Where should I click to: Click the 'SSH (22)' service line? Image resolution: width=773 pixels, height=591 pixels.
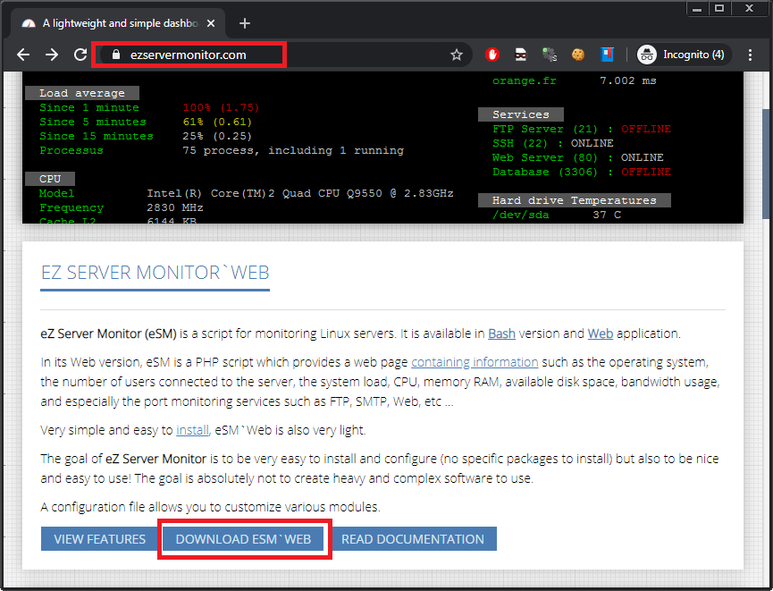click(553, 143)
